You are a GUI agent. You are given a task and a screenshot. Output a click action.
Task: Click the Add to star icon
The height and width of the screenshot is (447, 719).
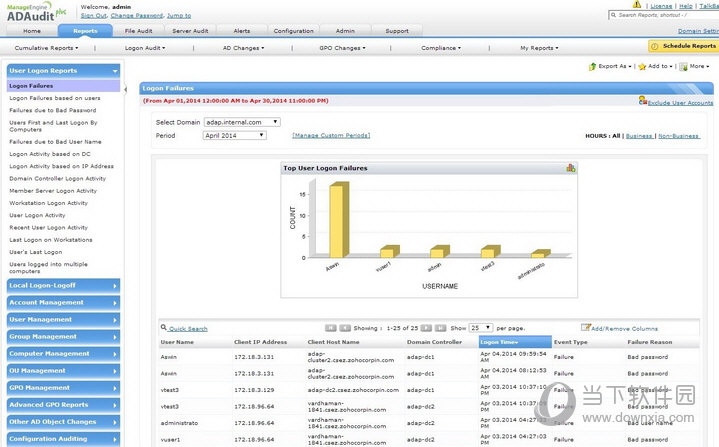click(642, 66)
